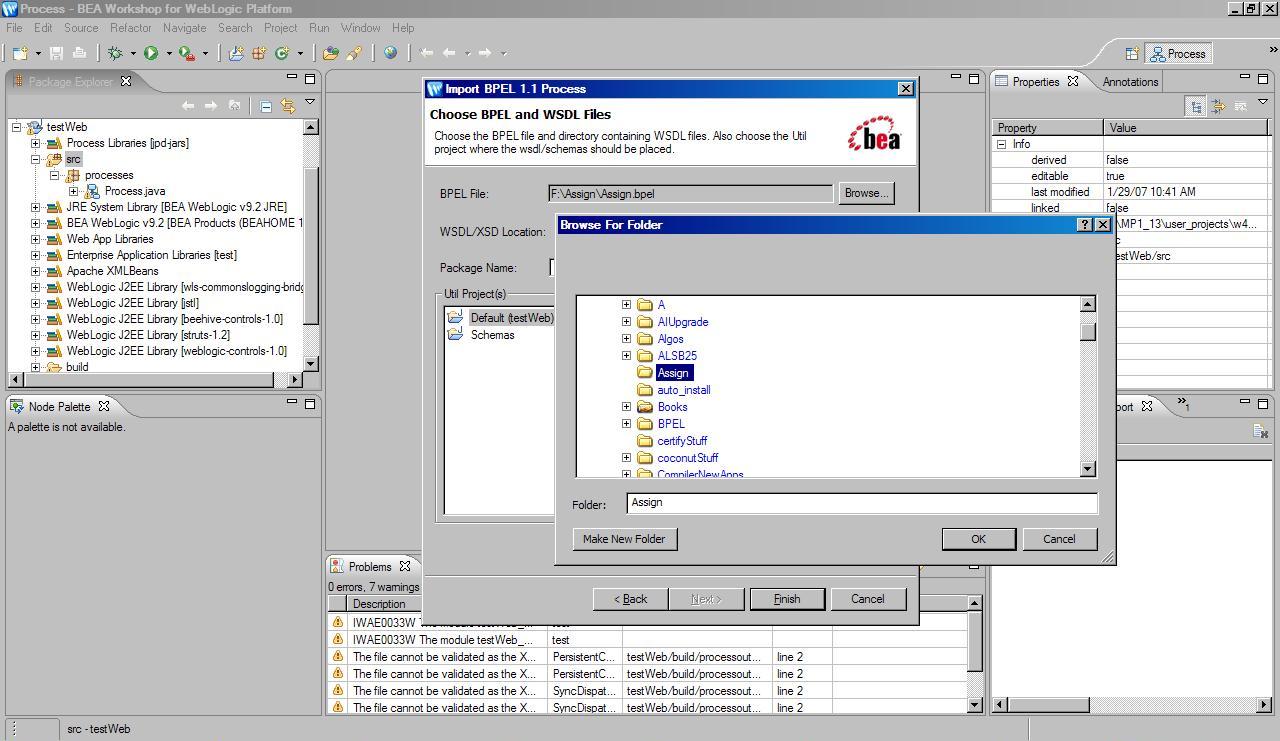Click Cancel in Browse For Folder dialog
This screenshot has width=1280, height=741.
pos(1059,539)
